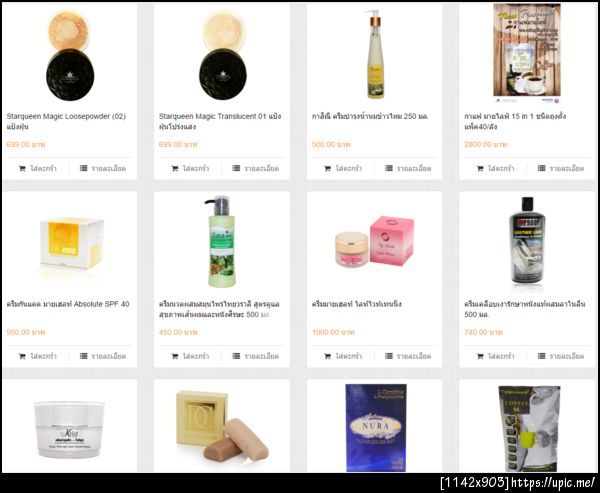Add 2800.00 baht coffee pack to cart
The image size is (600, 493).
496,168
